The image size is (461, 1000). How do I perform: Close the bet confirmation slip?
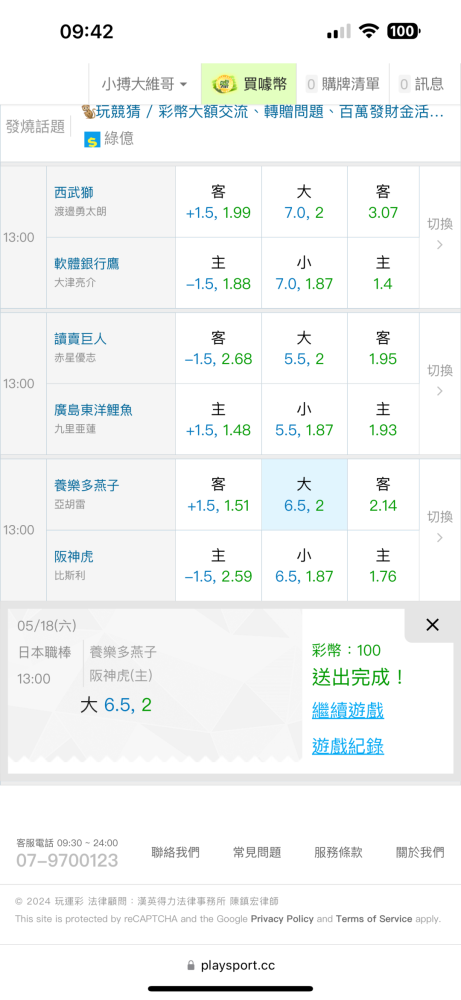click(x=432, y=625)
